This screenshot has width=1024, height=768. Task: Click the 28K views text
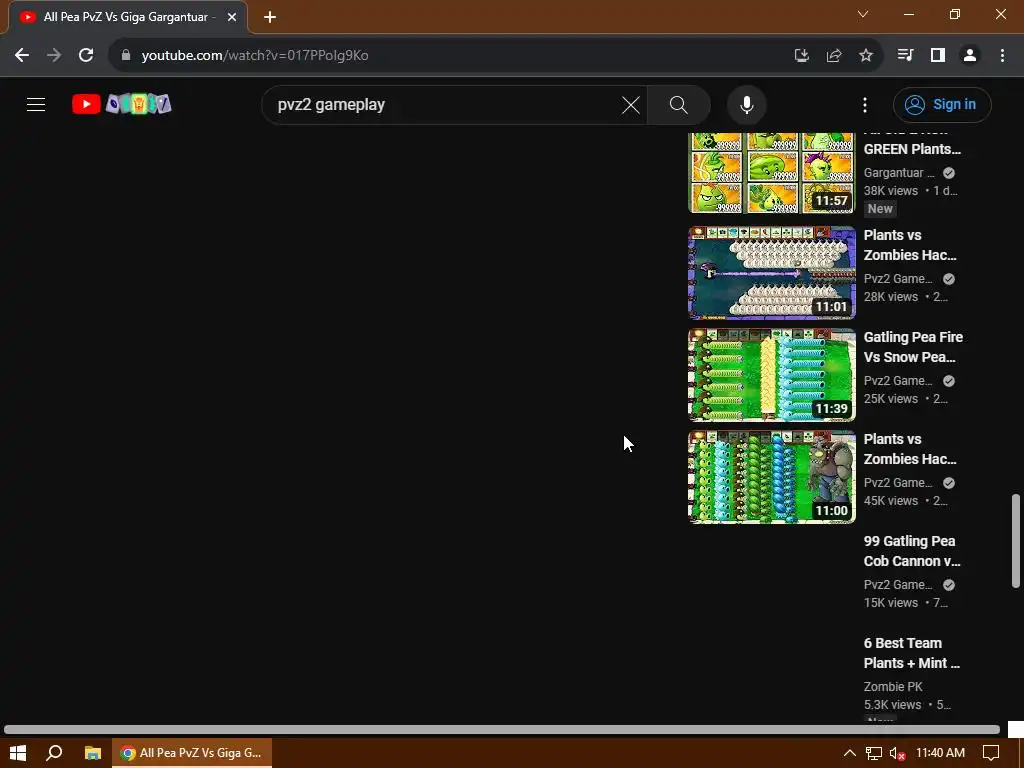(x=891, y=296)
